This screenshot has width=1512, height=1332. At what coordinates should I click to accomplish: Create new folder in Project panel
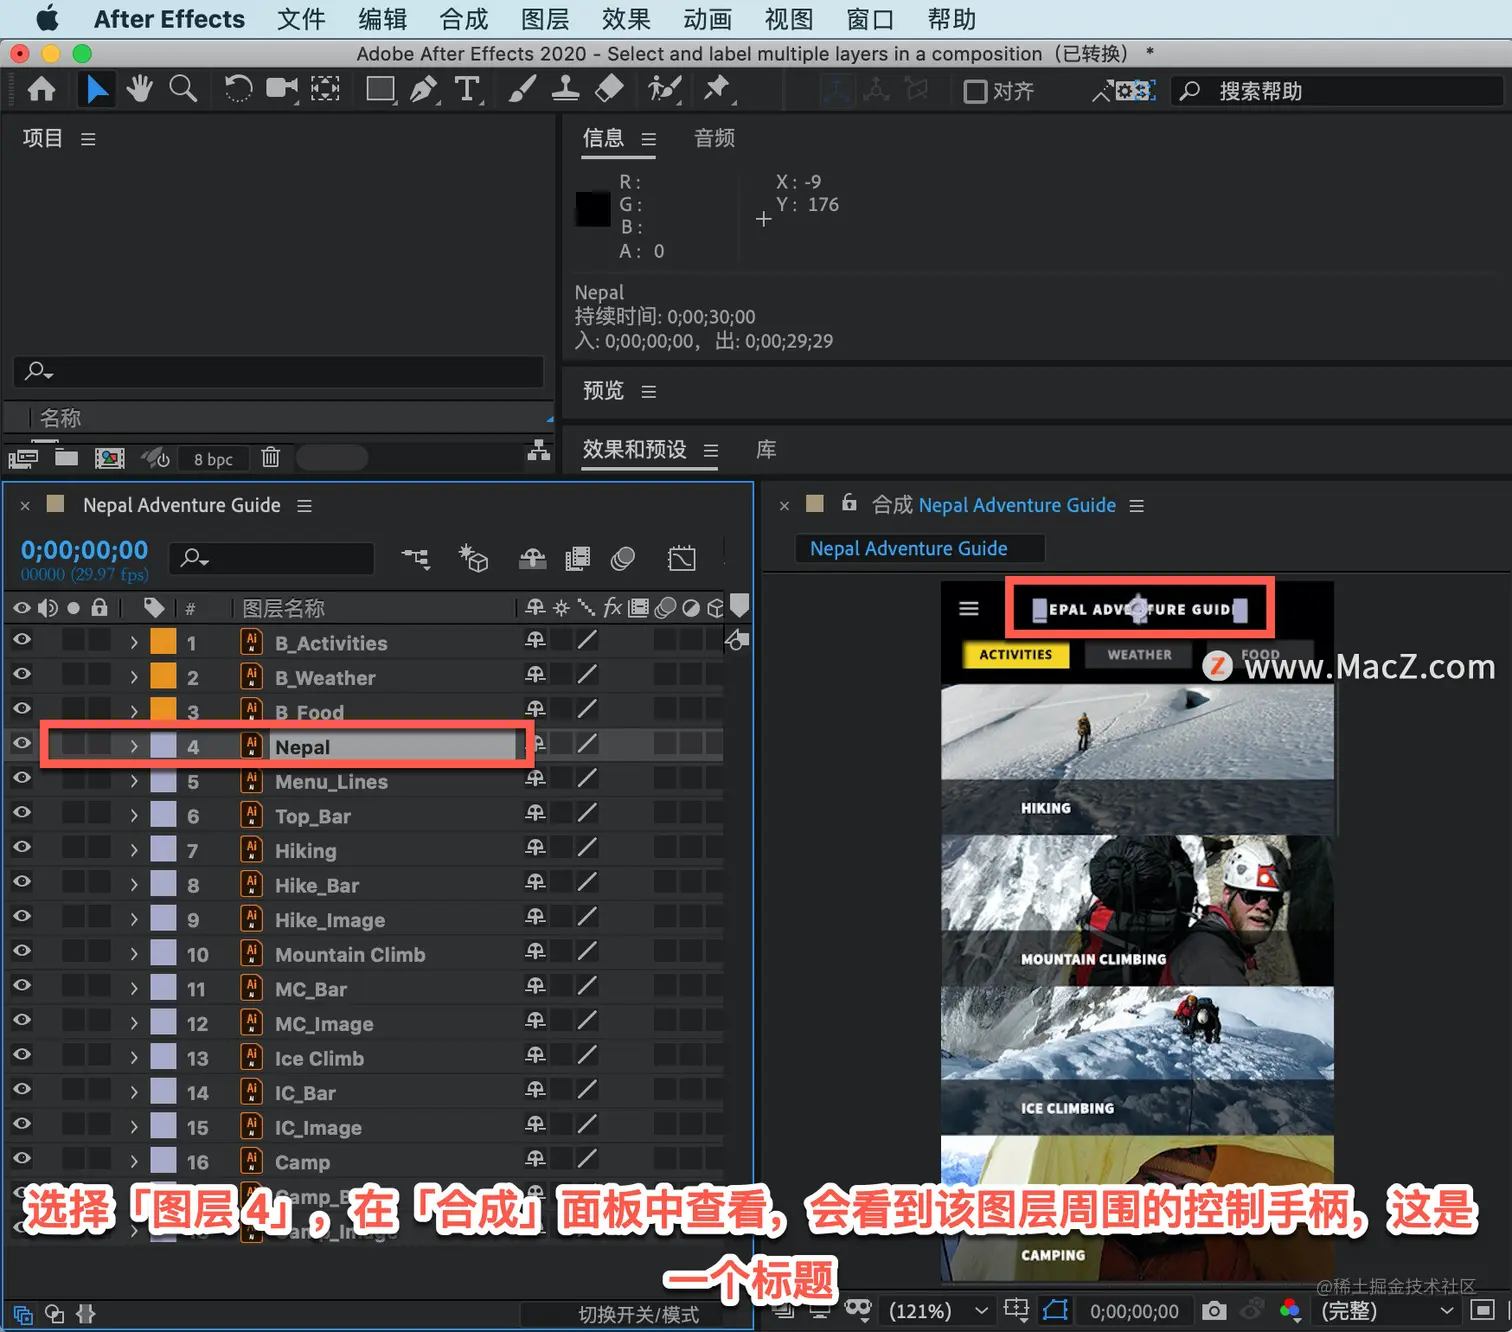coord(66,458)
